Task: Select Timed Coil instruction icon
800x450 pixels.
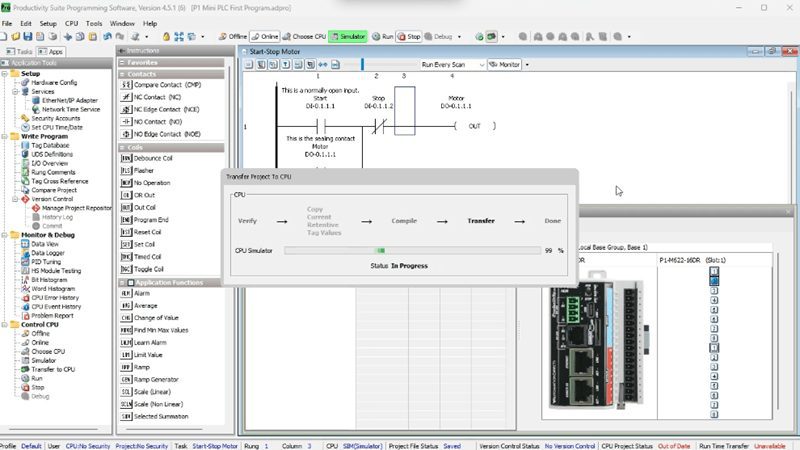Action: point(126,257)
